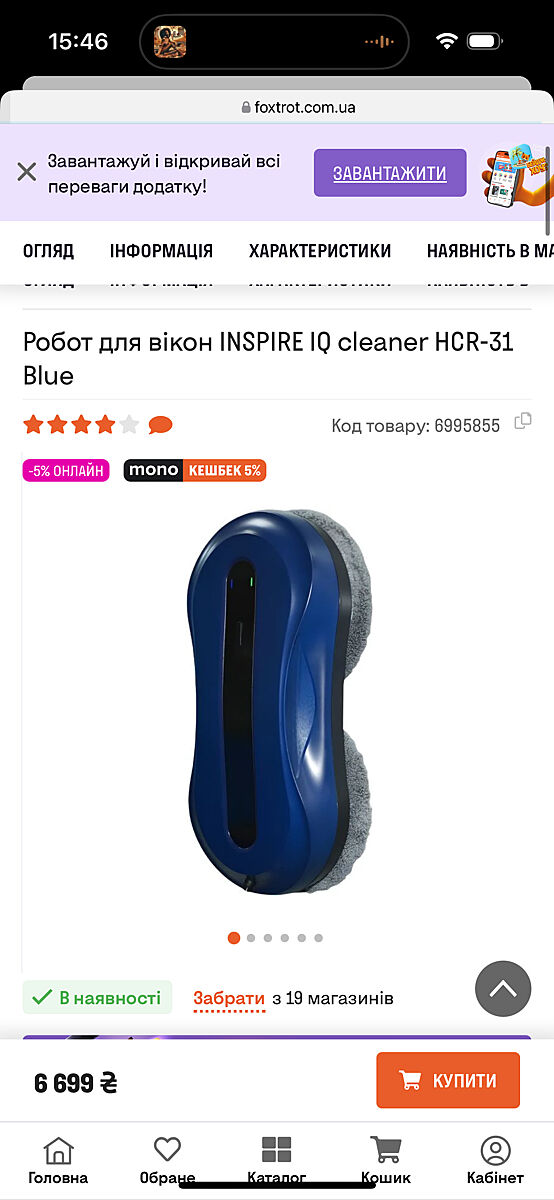Image resolution: width=554 pixels, height=1200 pixels.
Task: Jump to the last carousel dot
Action: point(318,938)
